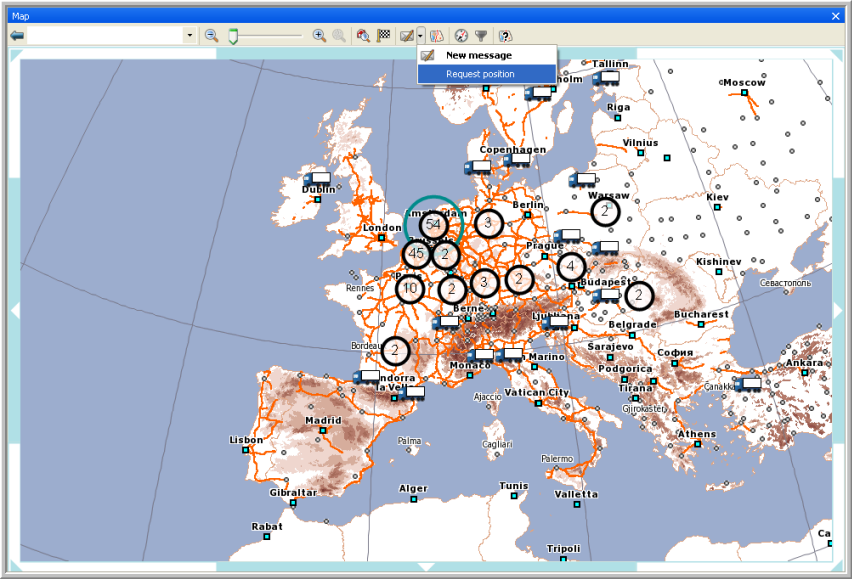This screenshot has width=852, height=579.
Task: Click the compass icon in toolbar
Action: click(461, 35)
